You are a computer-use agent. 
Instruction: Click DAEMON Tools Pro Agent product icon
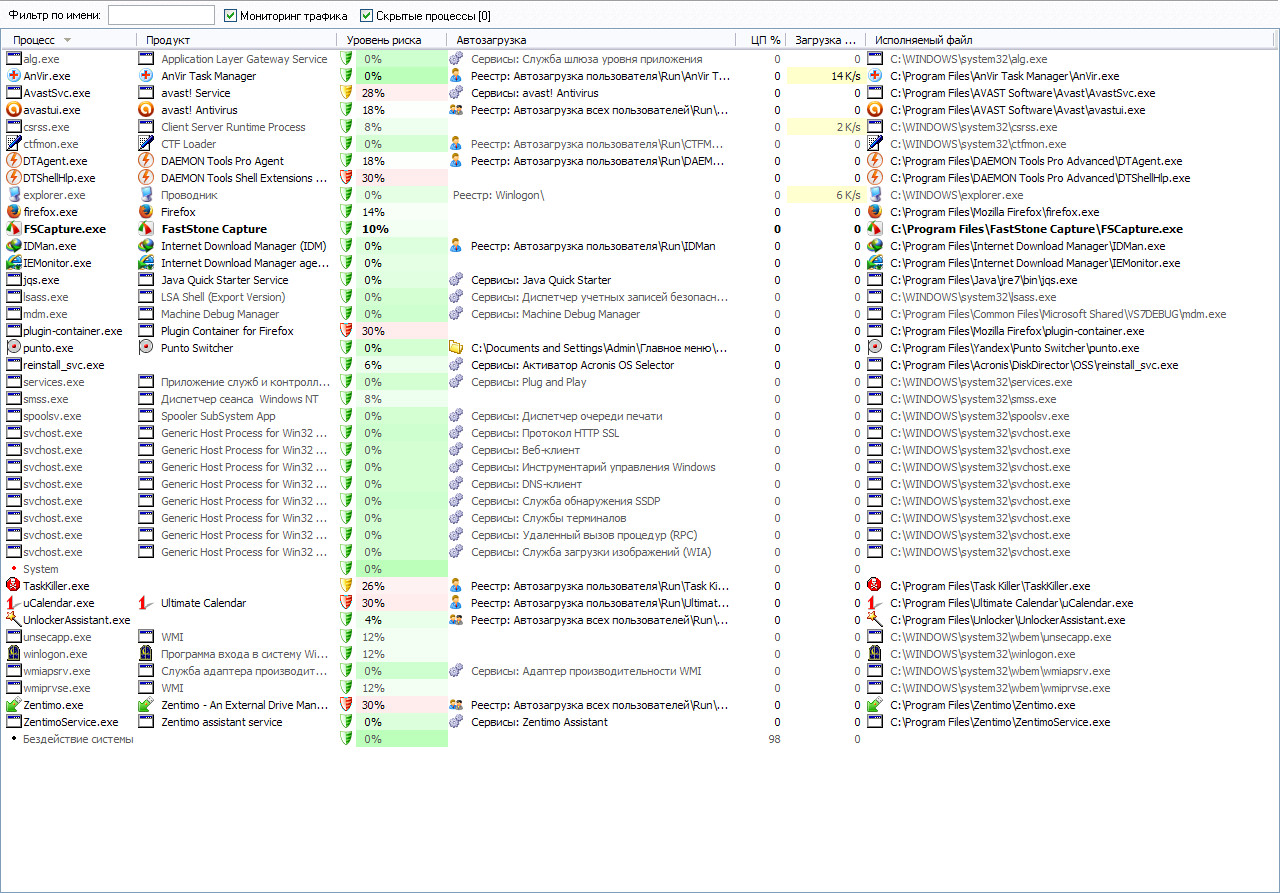[146, 161]
